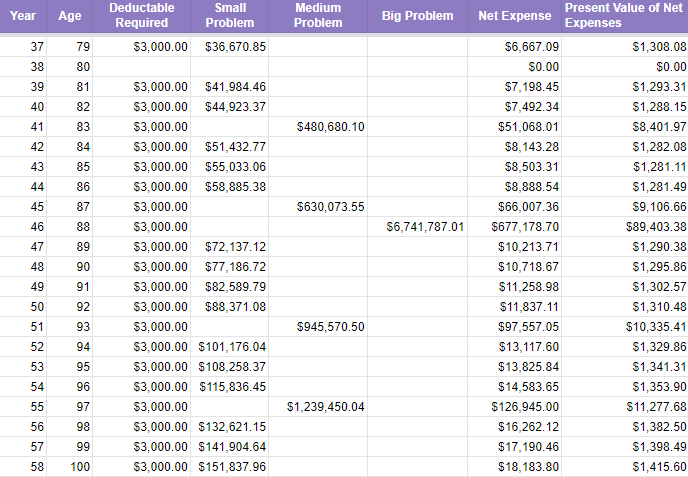
Task: Select the Year column header
Action: [23, 16]
